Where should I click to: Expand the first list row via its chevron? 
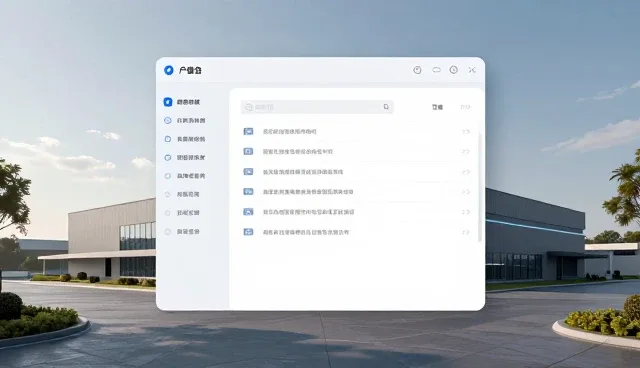pyautogui.click(x=466, y=131)
